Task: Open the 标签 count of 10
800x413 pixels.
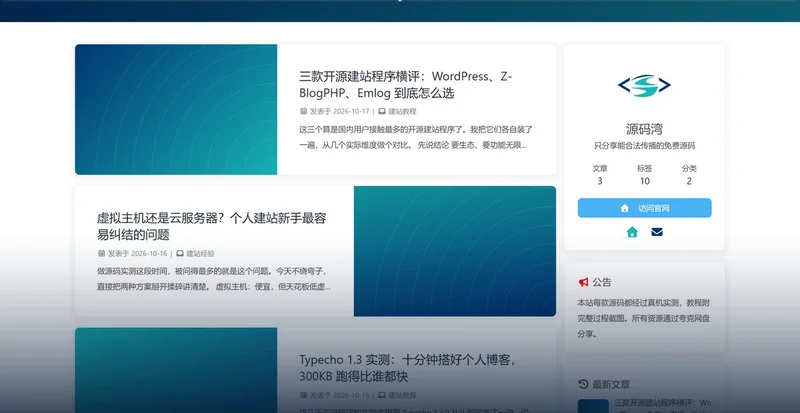Action: coord(644,175)
